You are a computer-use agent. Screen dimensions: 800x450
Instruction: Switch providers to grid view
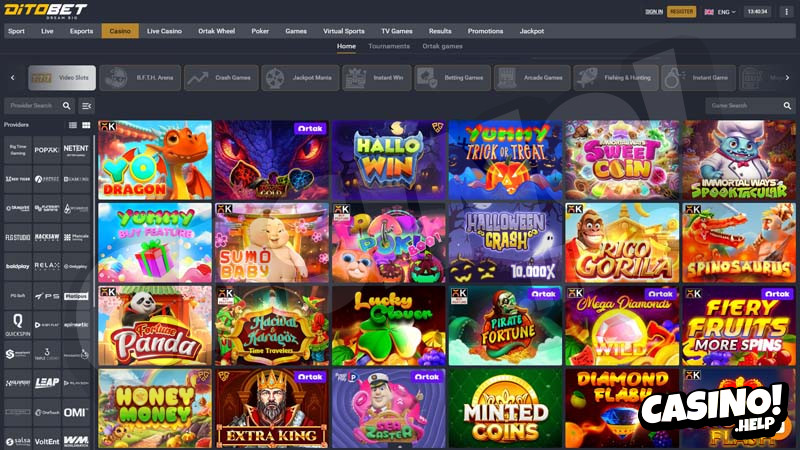(86, 125)
